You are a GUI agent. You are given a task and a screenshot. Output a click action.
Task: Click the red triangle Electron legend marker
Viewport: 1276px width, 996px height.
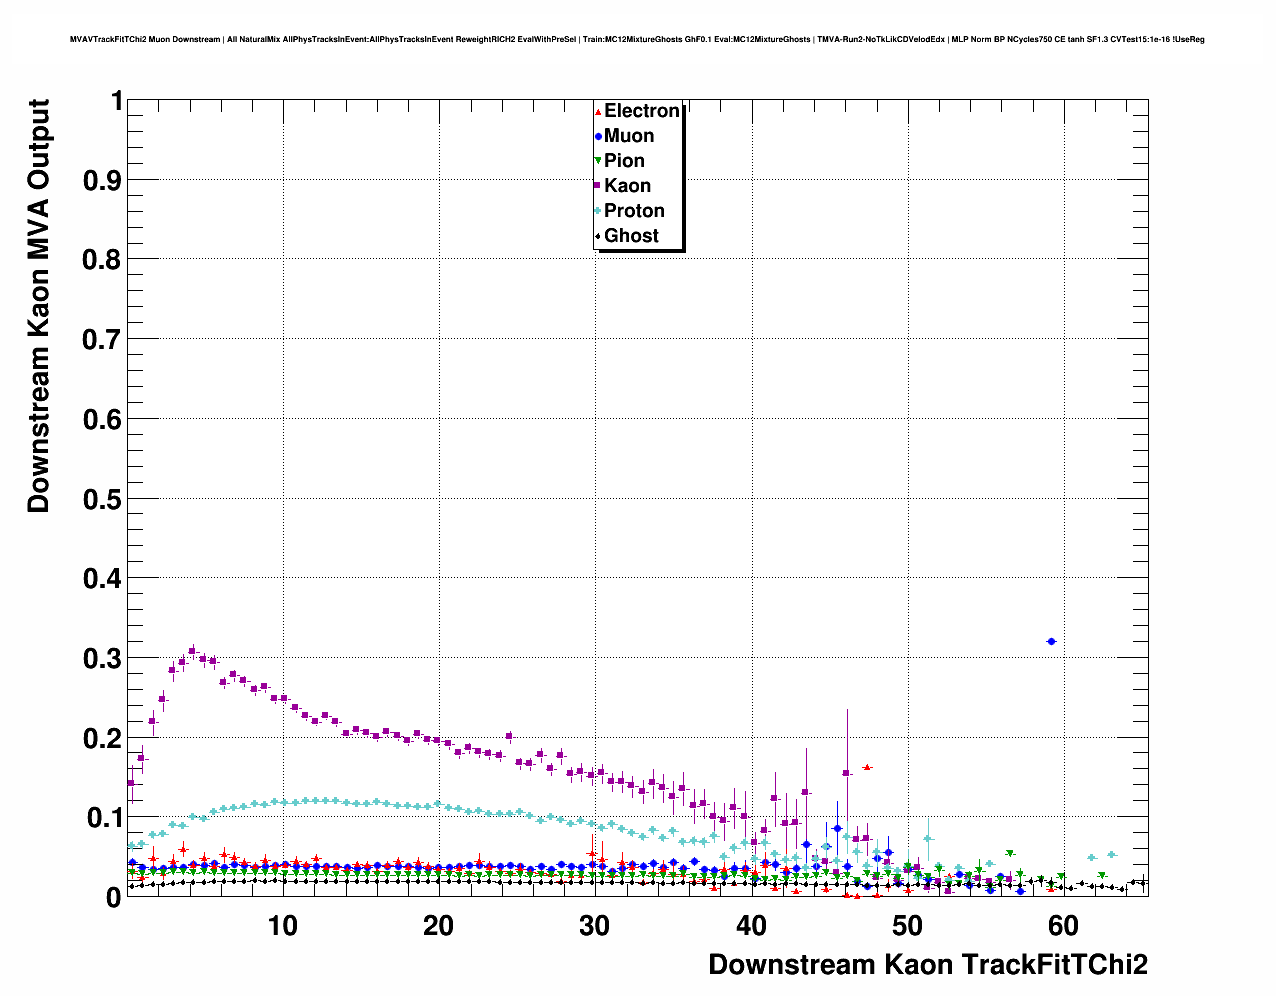pos(598,111)
